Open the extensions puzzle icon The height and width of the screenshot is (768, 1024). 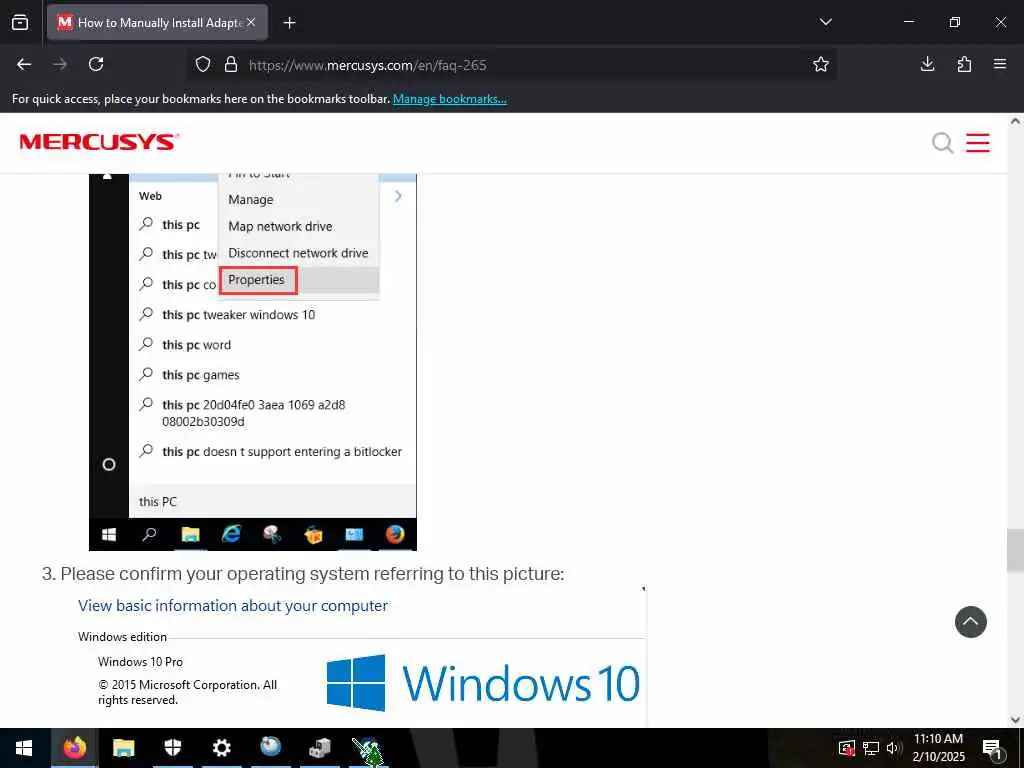(x=964, y=65)
